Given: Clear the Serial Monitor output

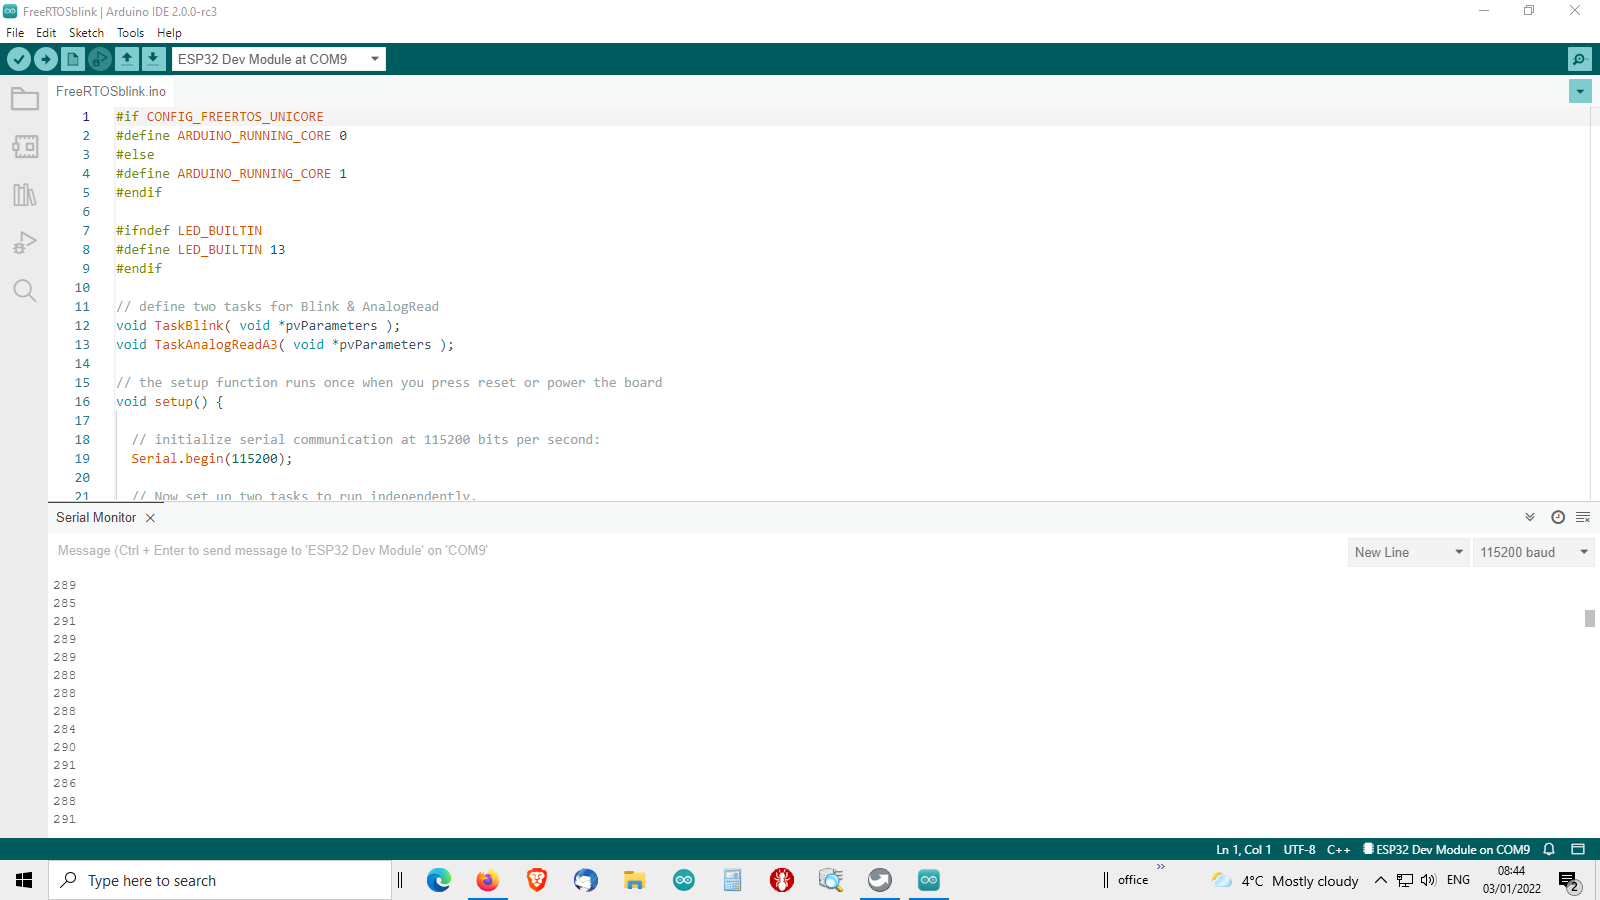Looking at the screenshot, I should pyautogui.click(x=1583, y=517).
